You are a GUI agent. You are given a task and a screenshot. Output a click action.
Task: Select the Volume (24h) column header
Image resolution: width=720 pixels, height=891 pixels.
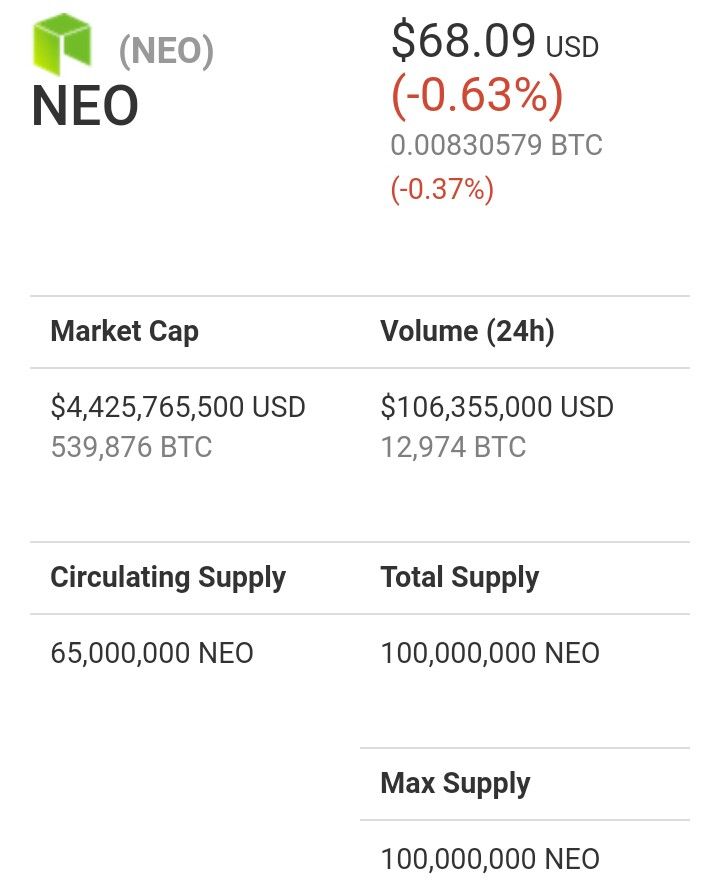[467, 331]
